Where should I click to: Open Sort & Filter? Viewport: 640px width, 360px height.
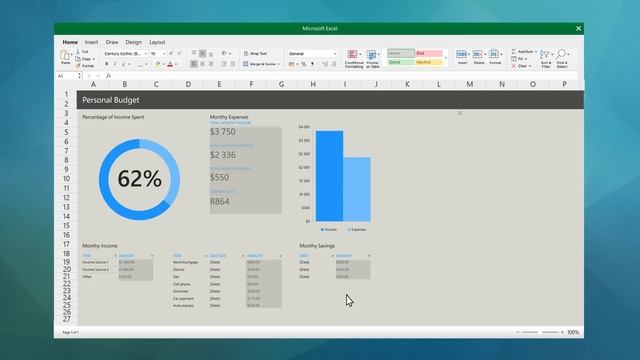546,58
